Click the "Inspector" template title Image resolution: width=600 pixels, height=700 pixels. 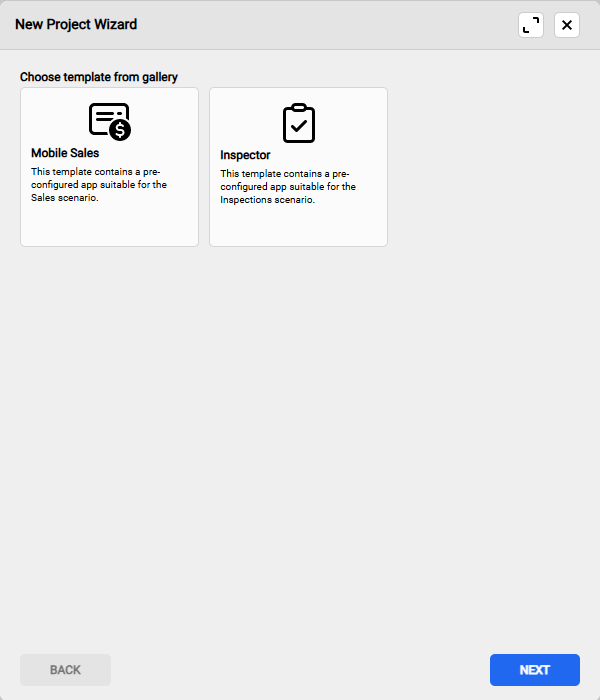click(x=245, y=155)
